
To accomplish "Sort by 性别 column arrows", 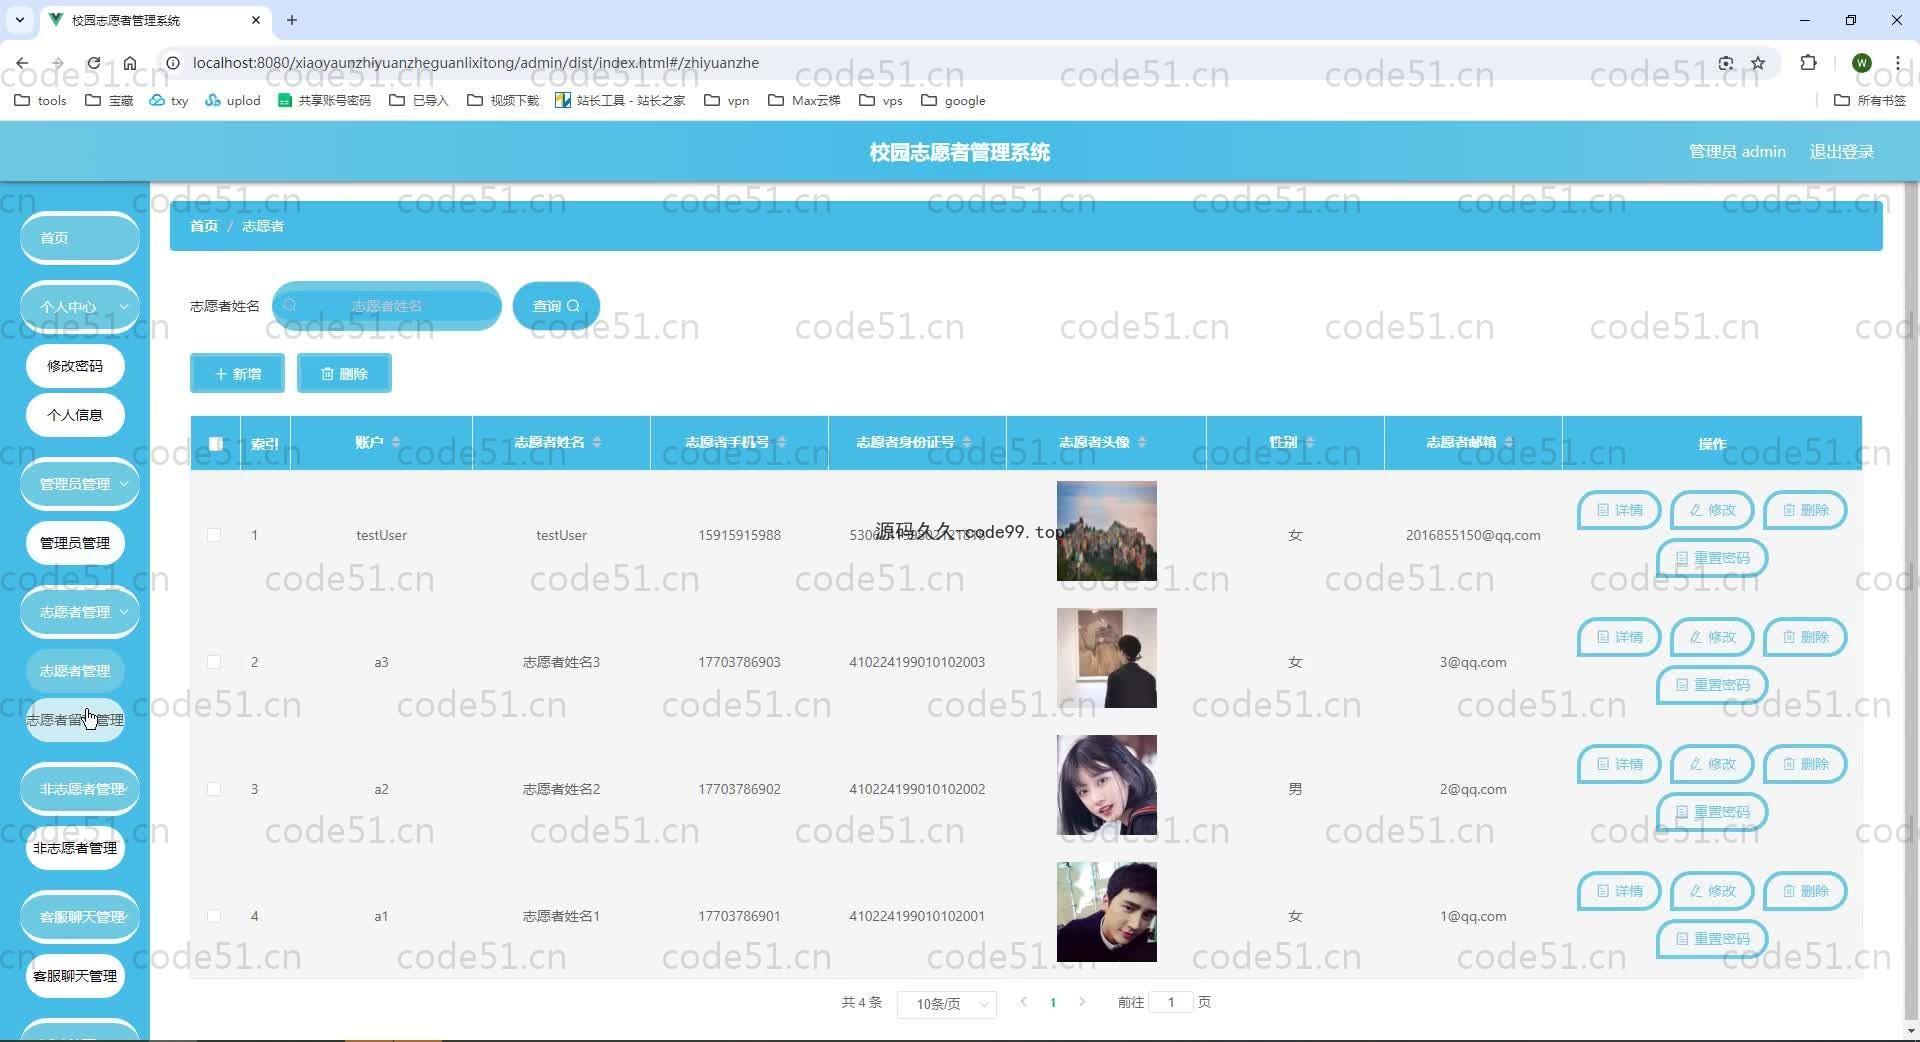I will tap(1310, 442).
